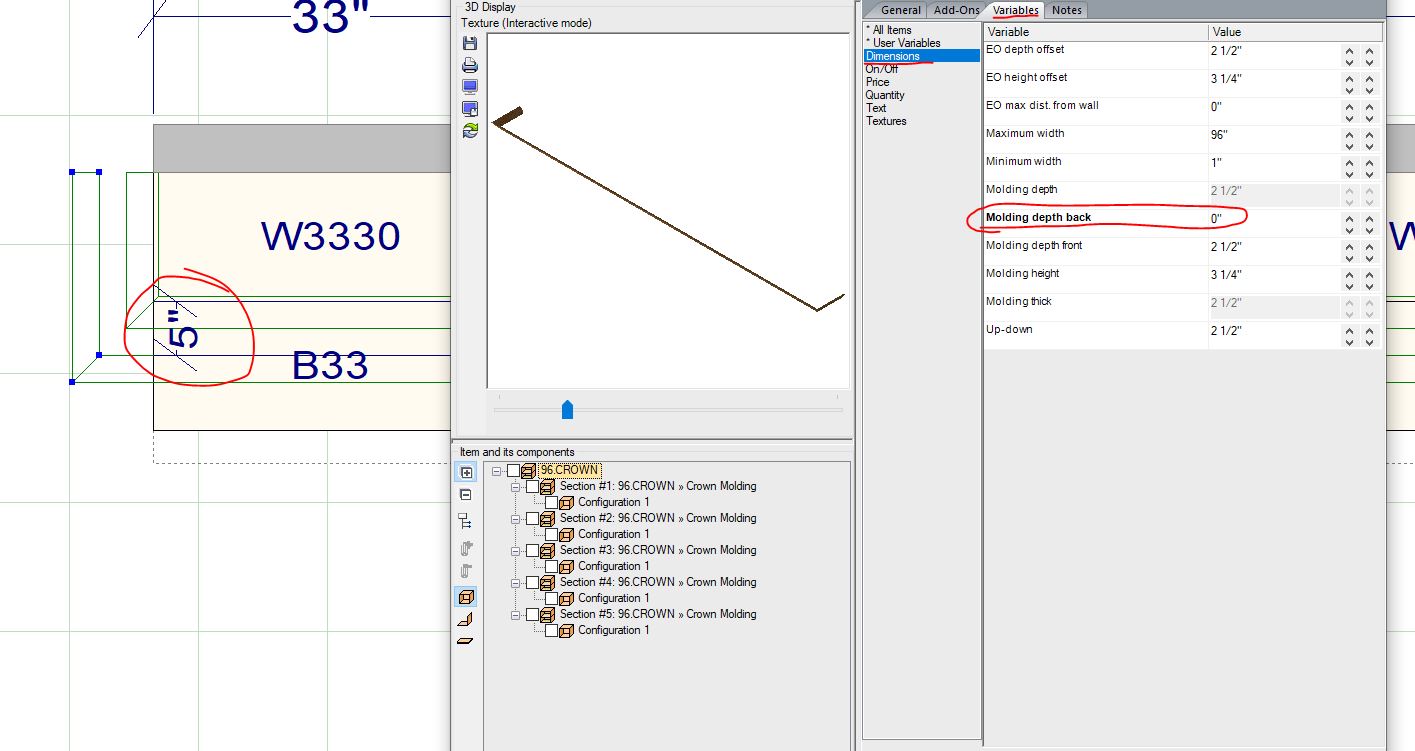Click the blue slider handle under 3D view
Viewport: 1415px width, 751px height.
[x=568, y=409]
